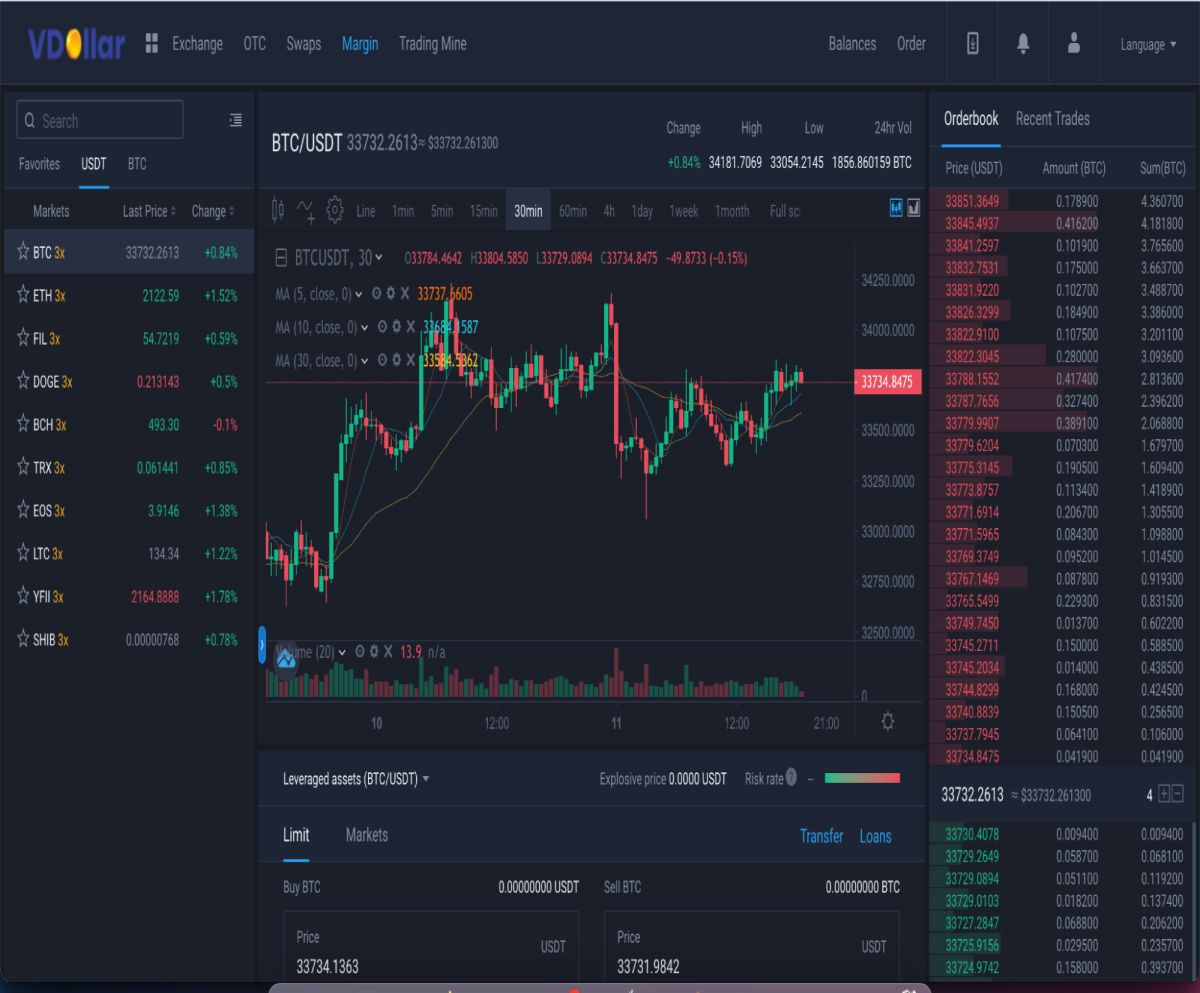The width and height of the screenshot is (1200, 993).
Task: Click the blue side panel expand arrow
Action: [262, 646]
